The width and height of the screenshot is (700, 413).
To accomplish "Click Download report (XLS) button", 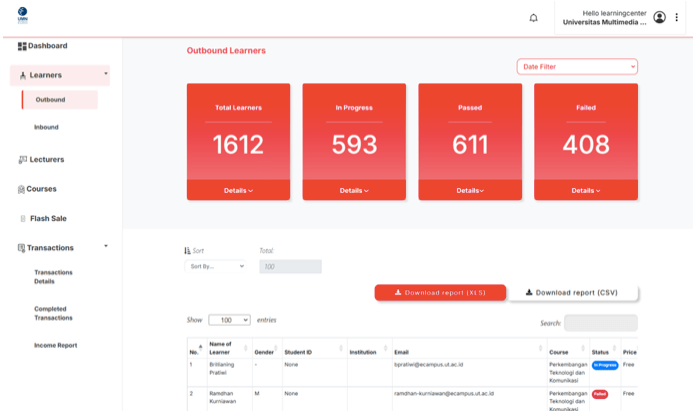I will click(x=440, y=293).
